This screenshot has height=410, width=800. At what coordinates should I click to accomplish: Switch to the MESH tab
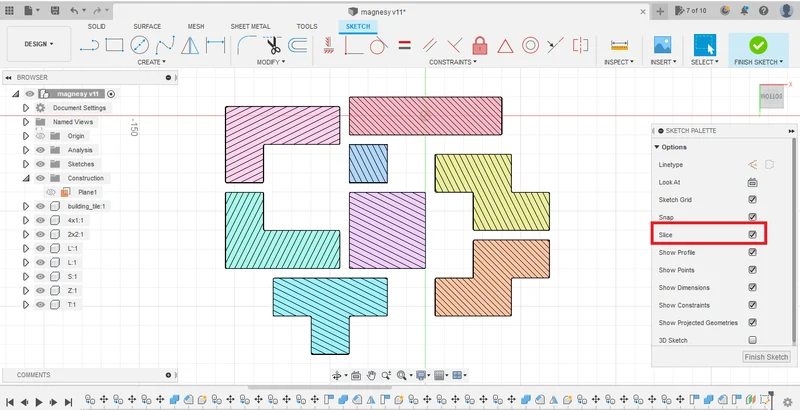pos(196,27)
